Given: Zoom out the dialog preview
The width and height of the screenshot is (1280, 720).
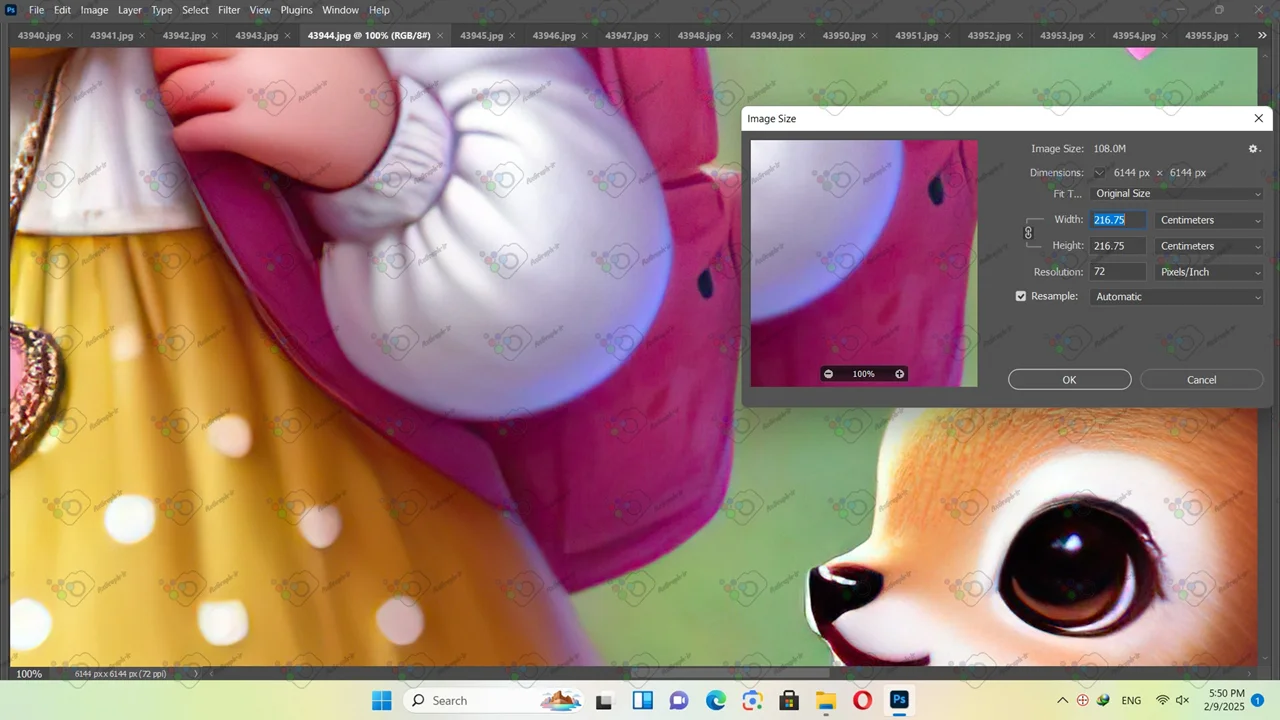Looking at the screenshot, I should click(x=828, y=374).
